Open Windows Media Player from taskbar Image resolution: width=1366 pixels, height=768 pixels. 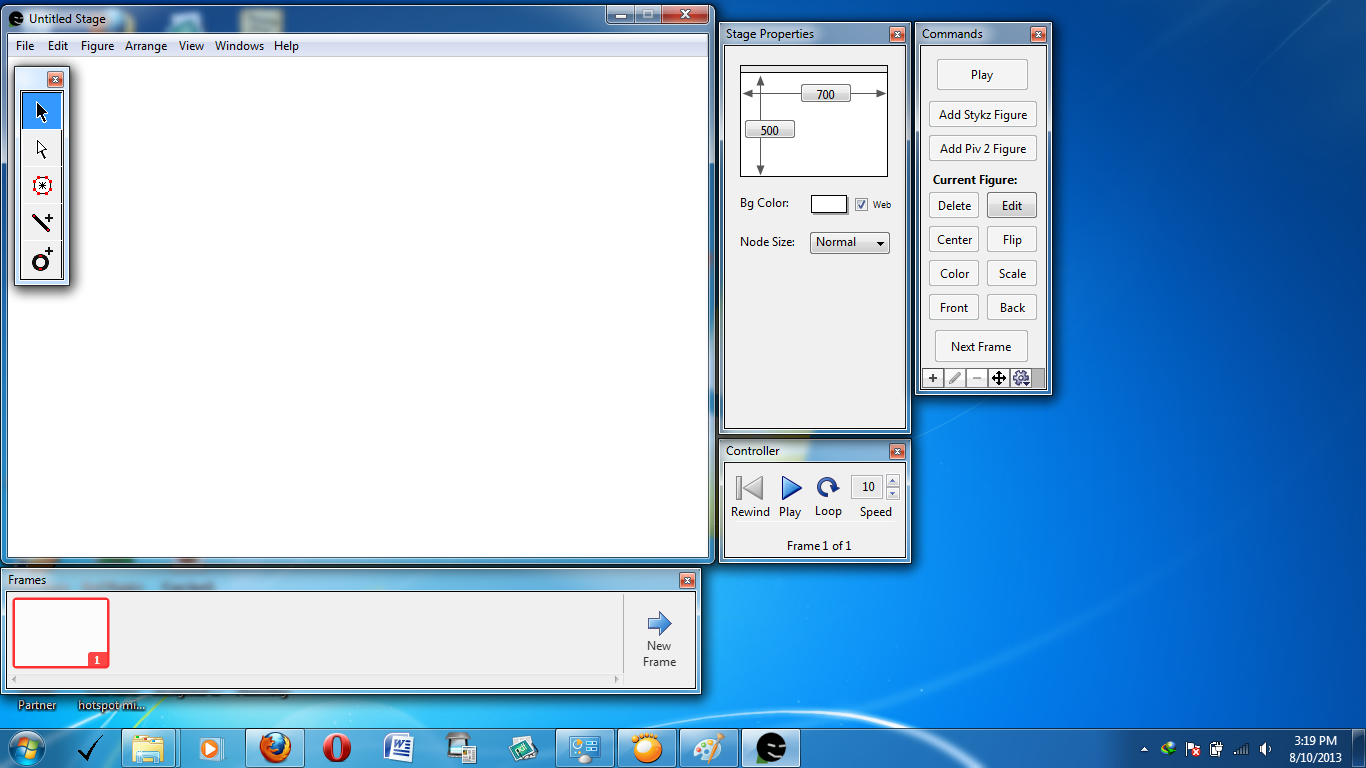point(210,748)
